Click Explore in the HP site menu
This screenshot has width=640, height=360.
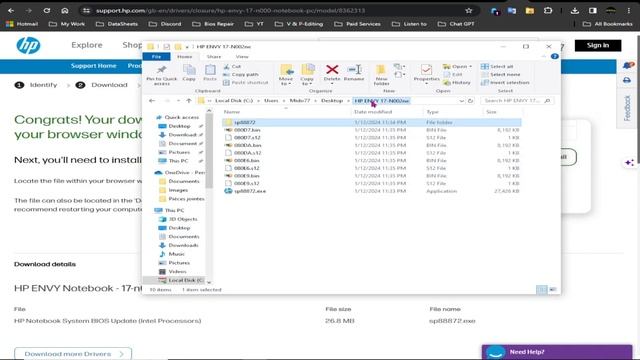point(87,45)
